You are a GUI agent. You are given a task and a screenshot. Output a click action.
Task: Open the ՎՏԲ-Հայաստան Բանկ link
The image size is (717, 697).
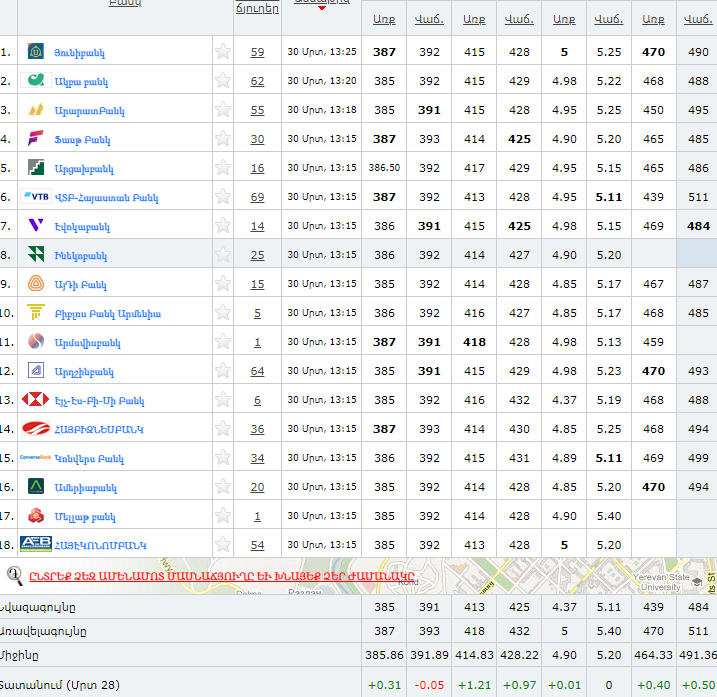point(107,198)
